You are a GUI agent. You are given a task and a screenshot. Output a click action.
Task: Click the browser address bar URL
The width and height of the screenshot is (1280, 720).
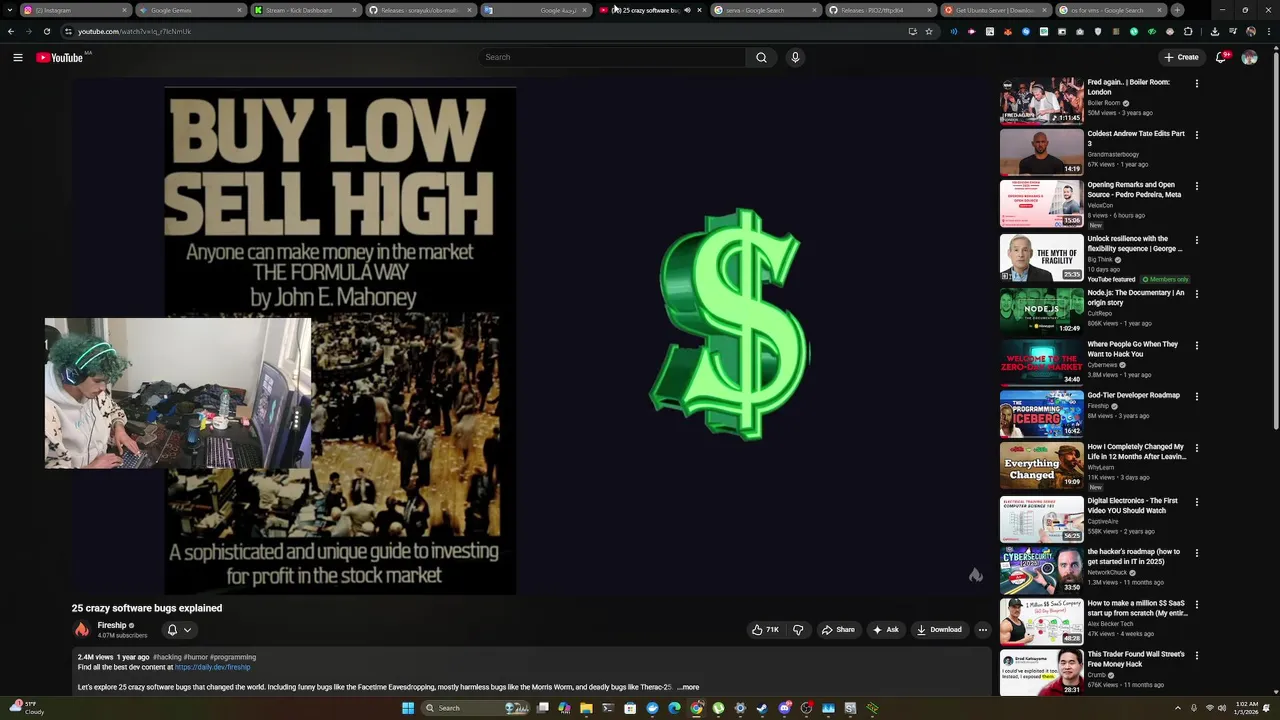134,31
